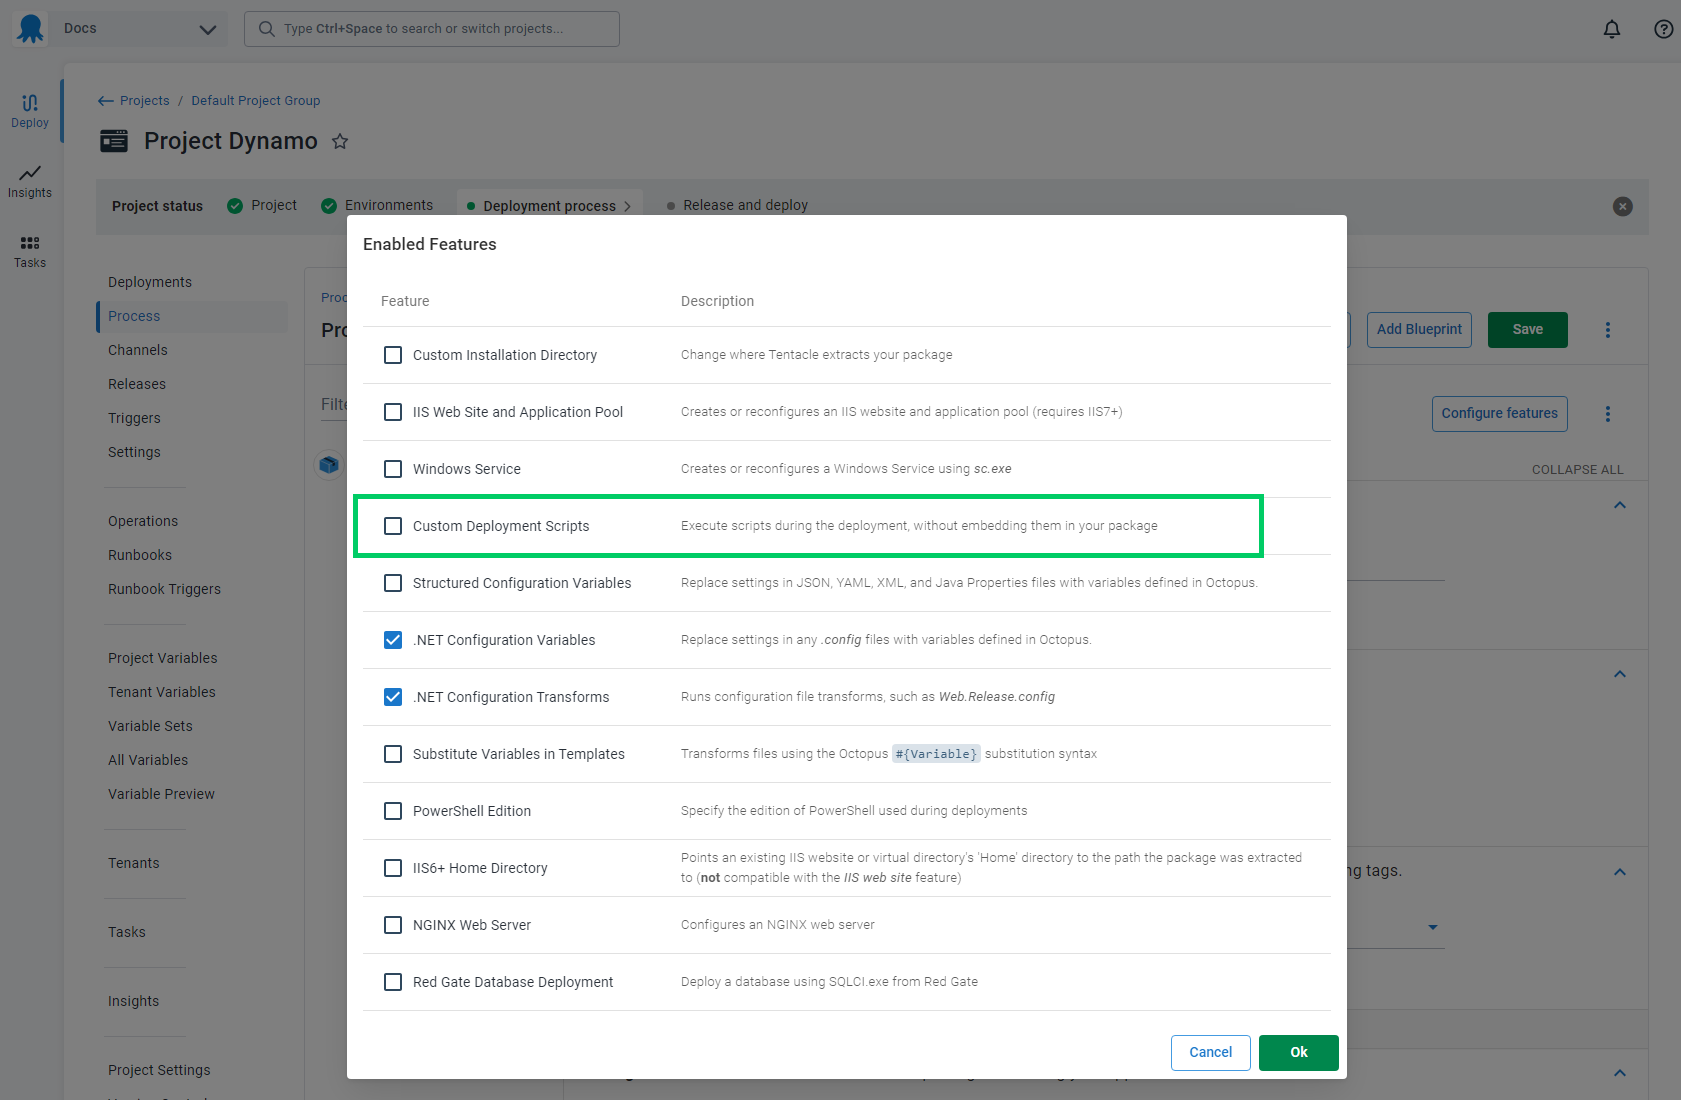Open Variable Preview page
The width and height of the screenshot is (1681, 1100).
pos(161,794)
